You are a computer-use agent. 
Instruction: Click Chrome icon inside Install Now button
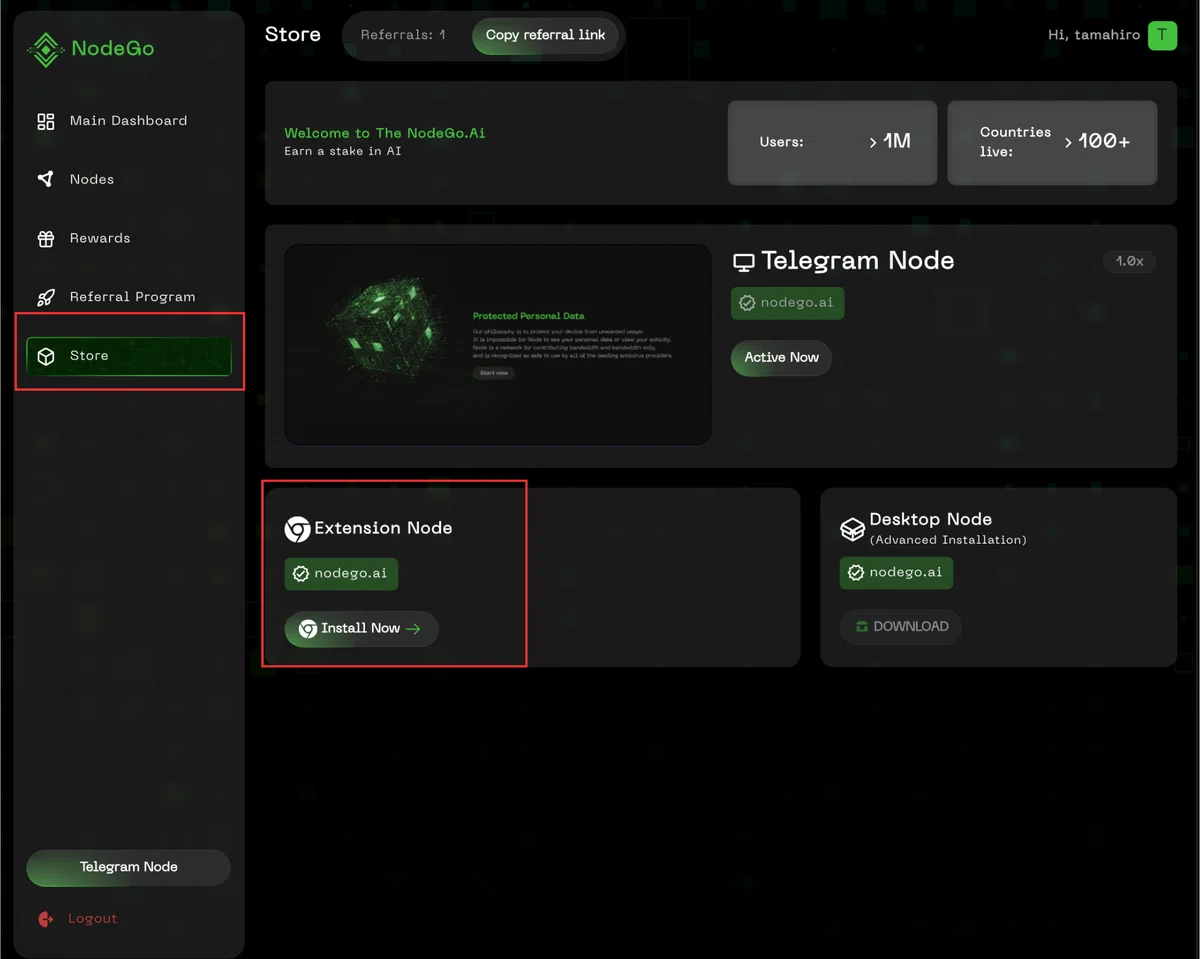point(308,629)
